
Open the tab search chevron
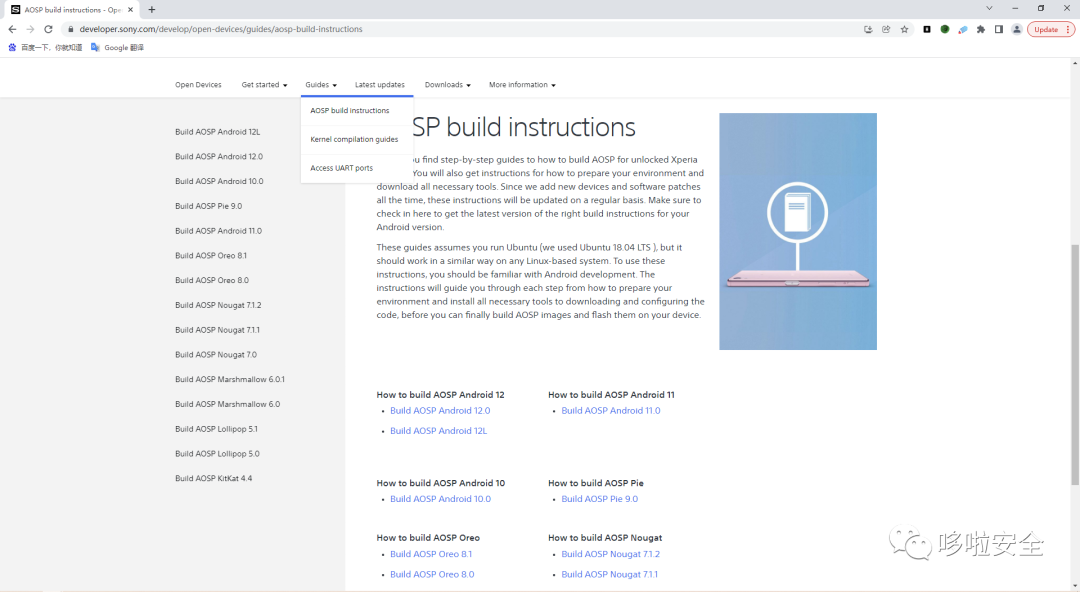tap(989, 8)
